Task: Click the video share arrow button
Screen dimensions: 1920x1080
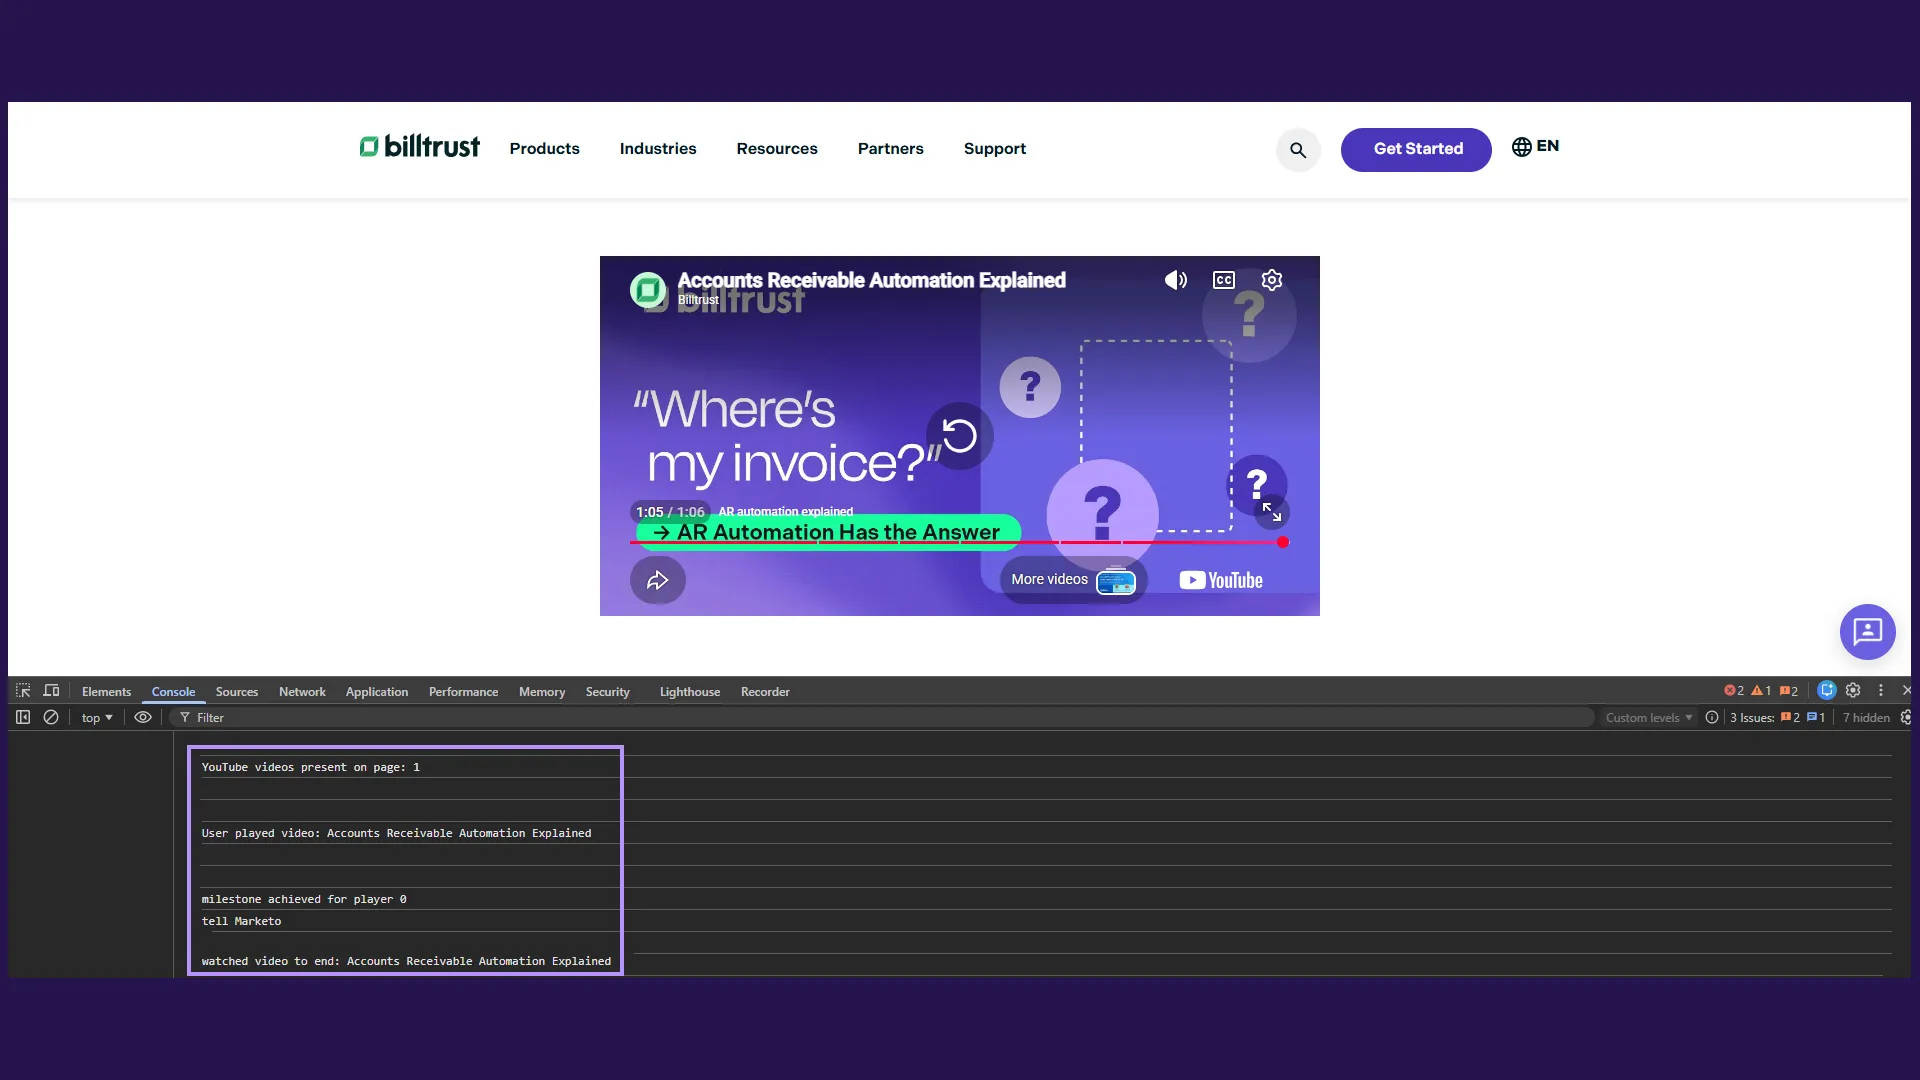Action: [x=657, y=580]
